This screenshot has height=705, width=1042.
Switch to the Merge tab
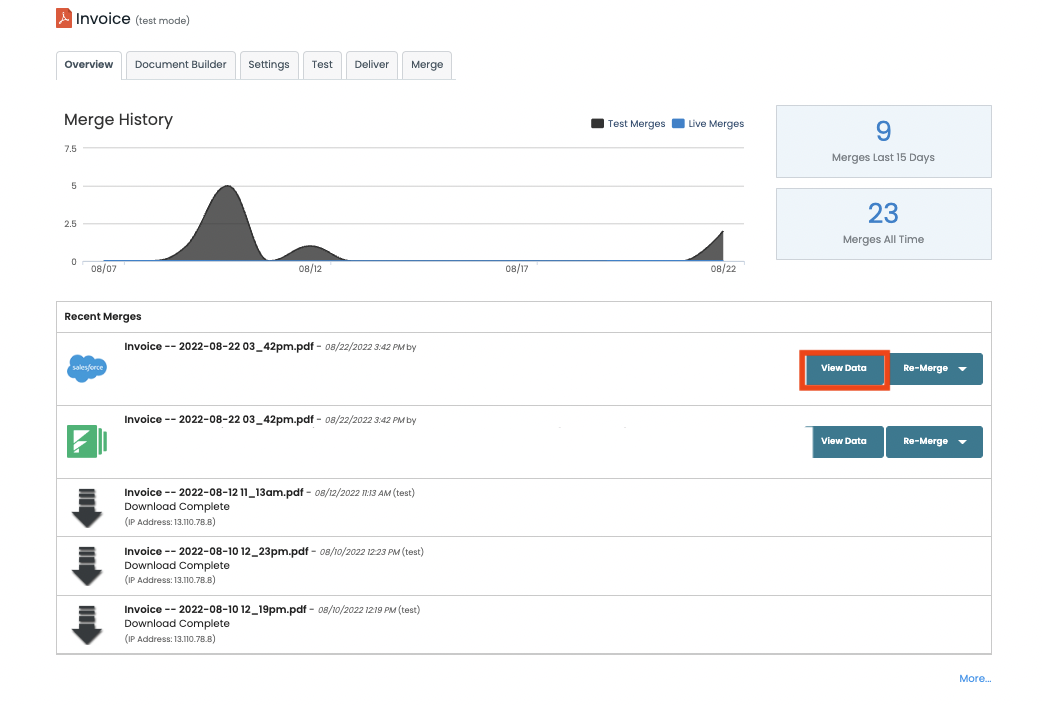pos(427,65)
